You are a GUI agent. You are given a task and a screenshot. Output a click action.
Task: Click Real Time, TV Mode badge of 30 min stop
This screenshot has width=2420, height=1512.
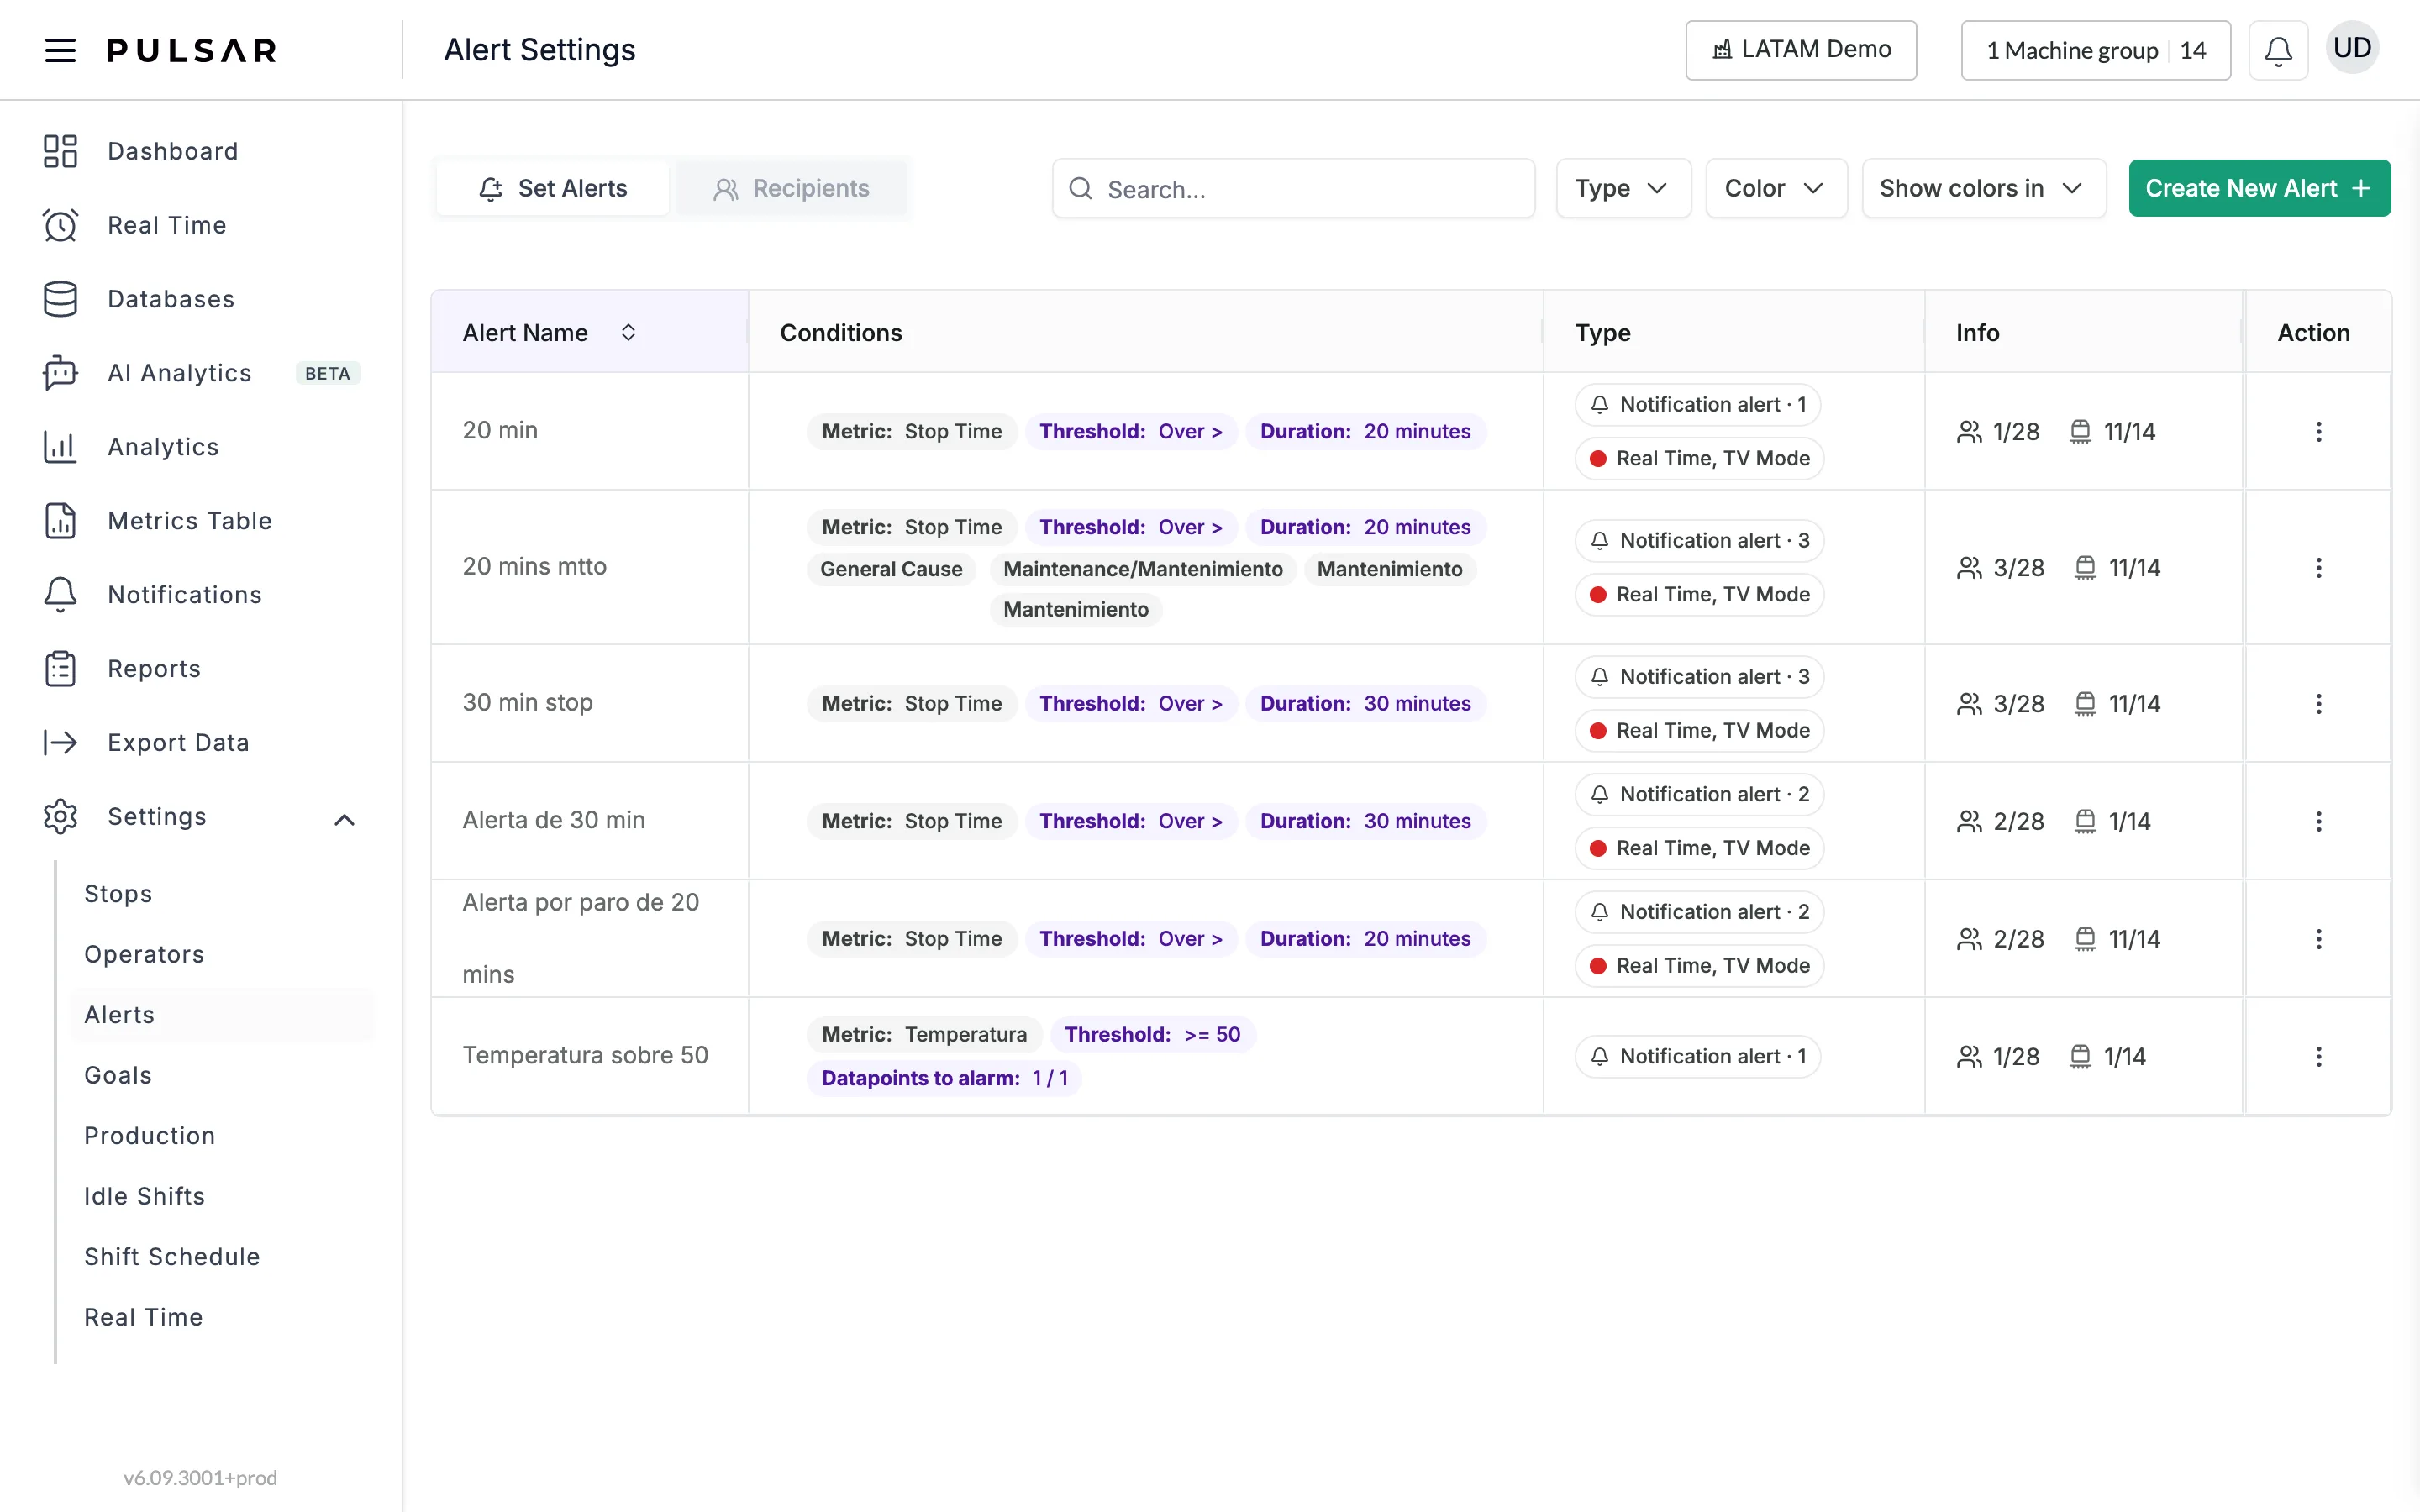1700,731
